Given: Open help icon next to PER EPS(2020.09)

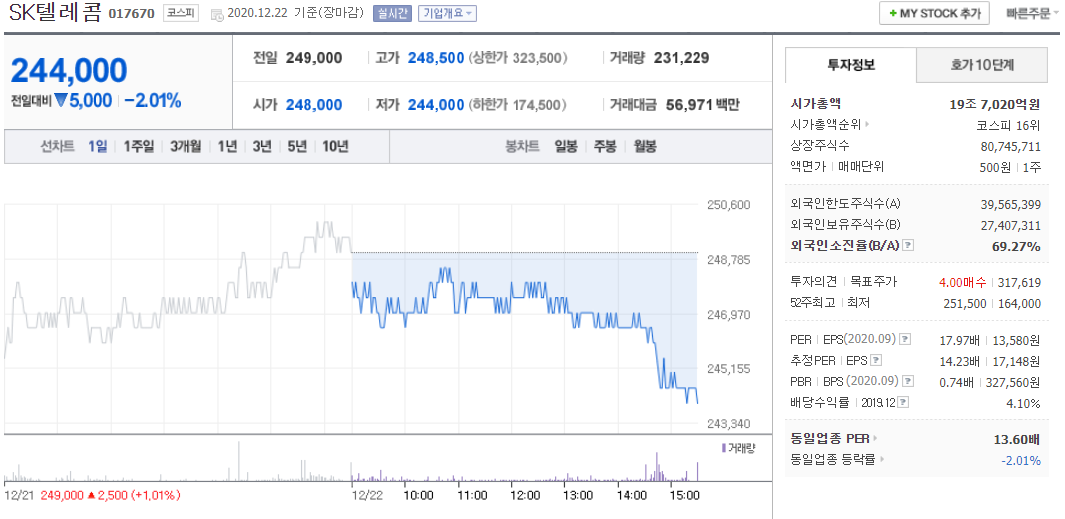Looking at the screenshot, I should (905, 339).
